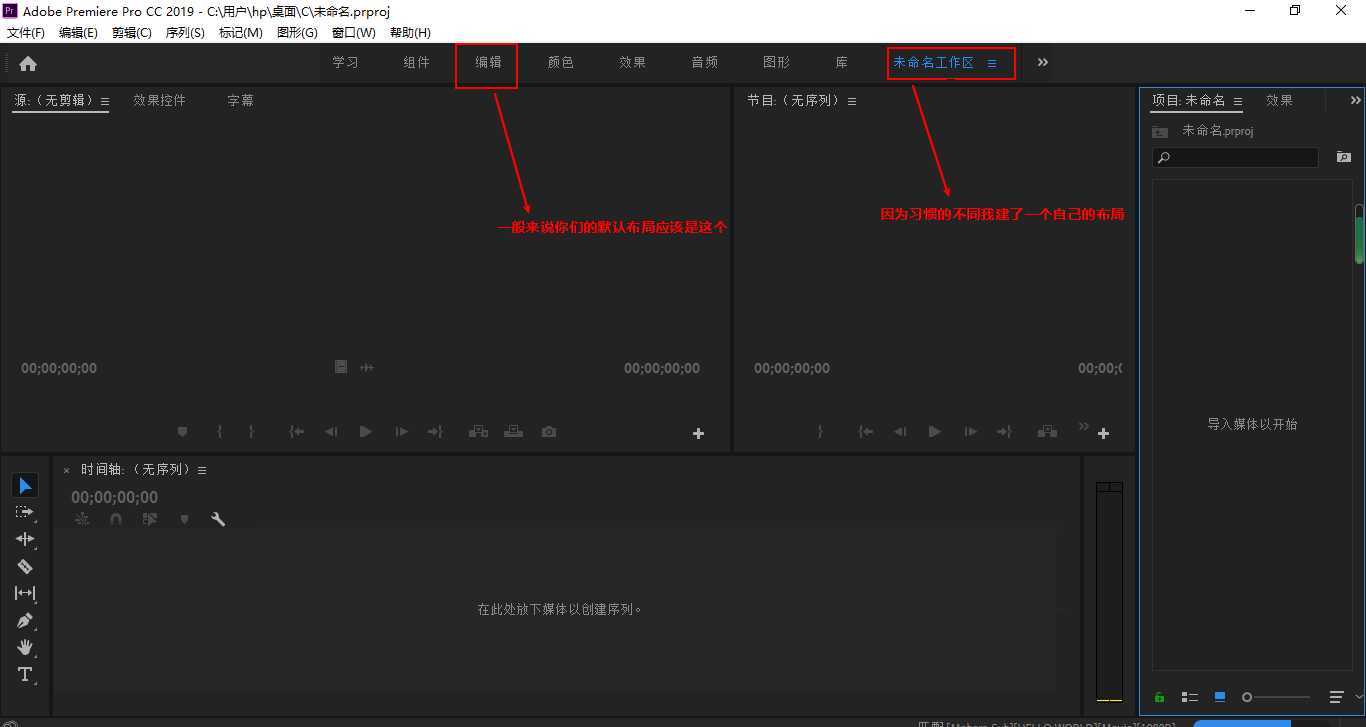The height and width of the screenshot is (727, 1366).
Task: Select the Pen tool
Action: point(25,620)
